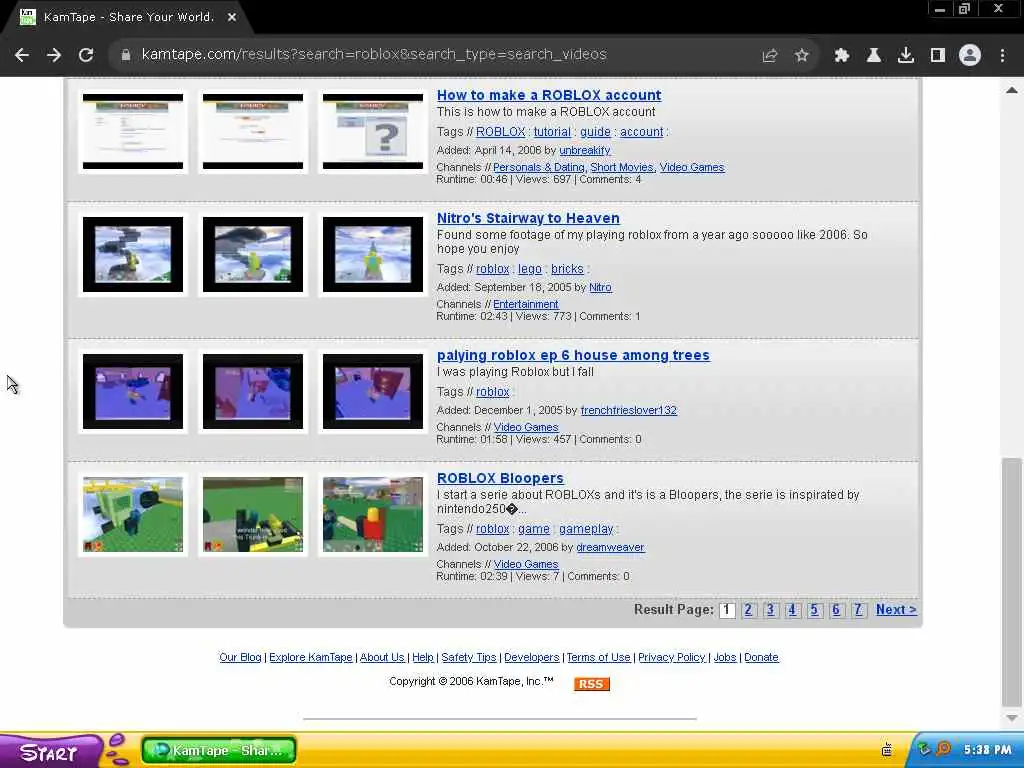Go to result page 7
The image size is (1024, 768).
[x=858, y=610]
